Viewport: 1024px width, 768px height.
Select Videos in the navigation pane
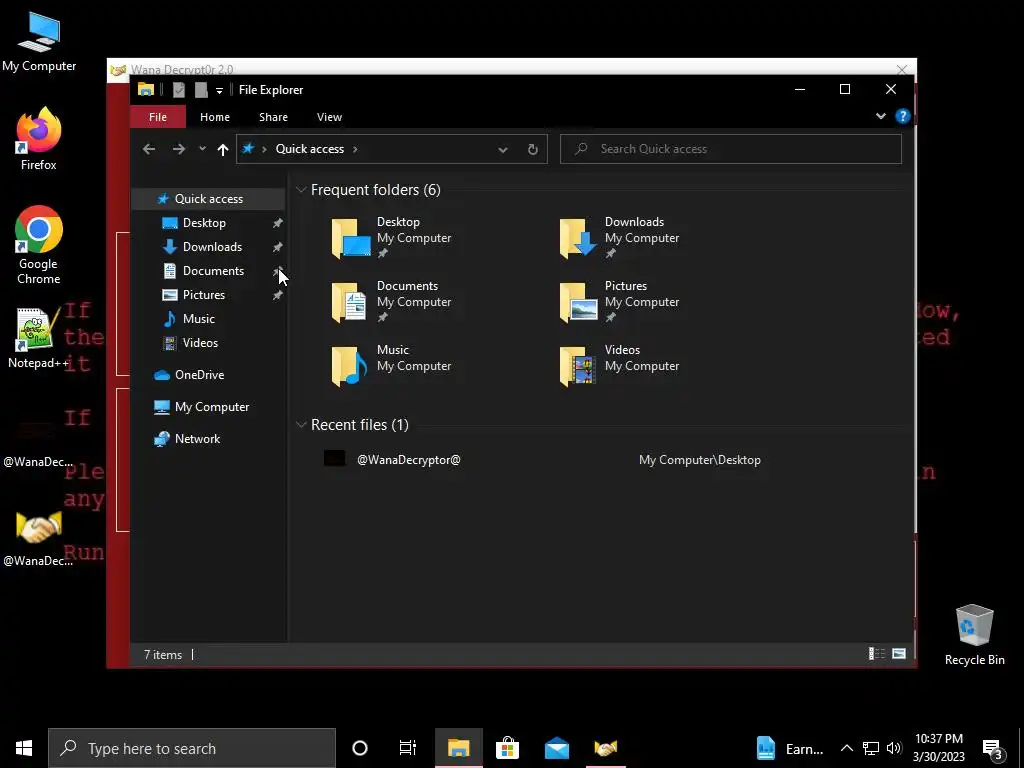pos(200,343)
